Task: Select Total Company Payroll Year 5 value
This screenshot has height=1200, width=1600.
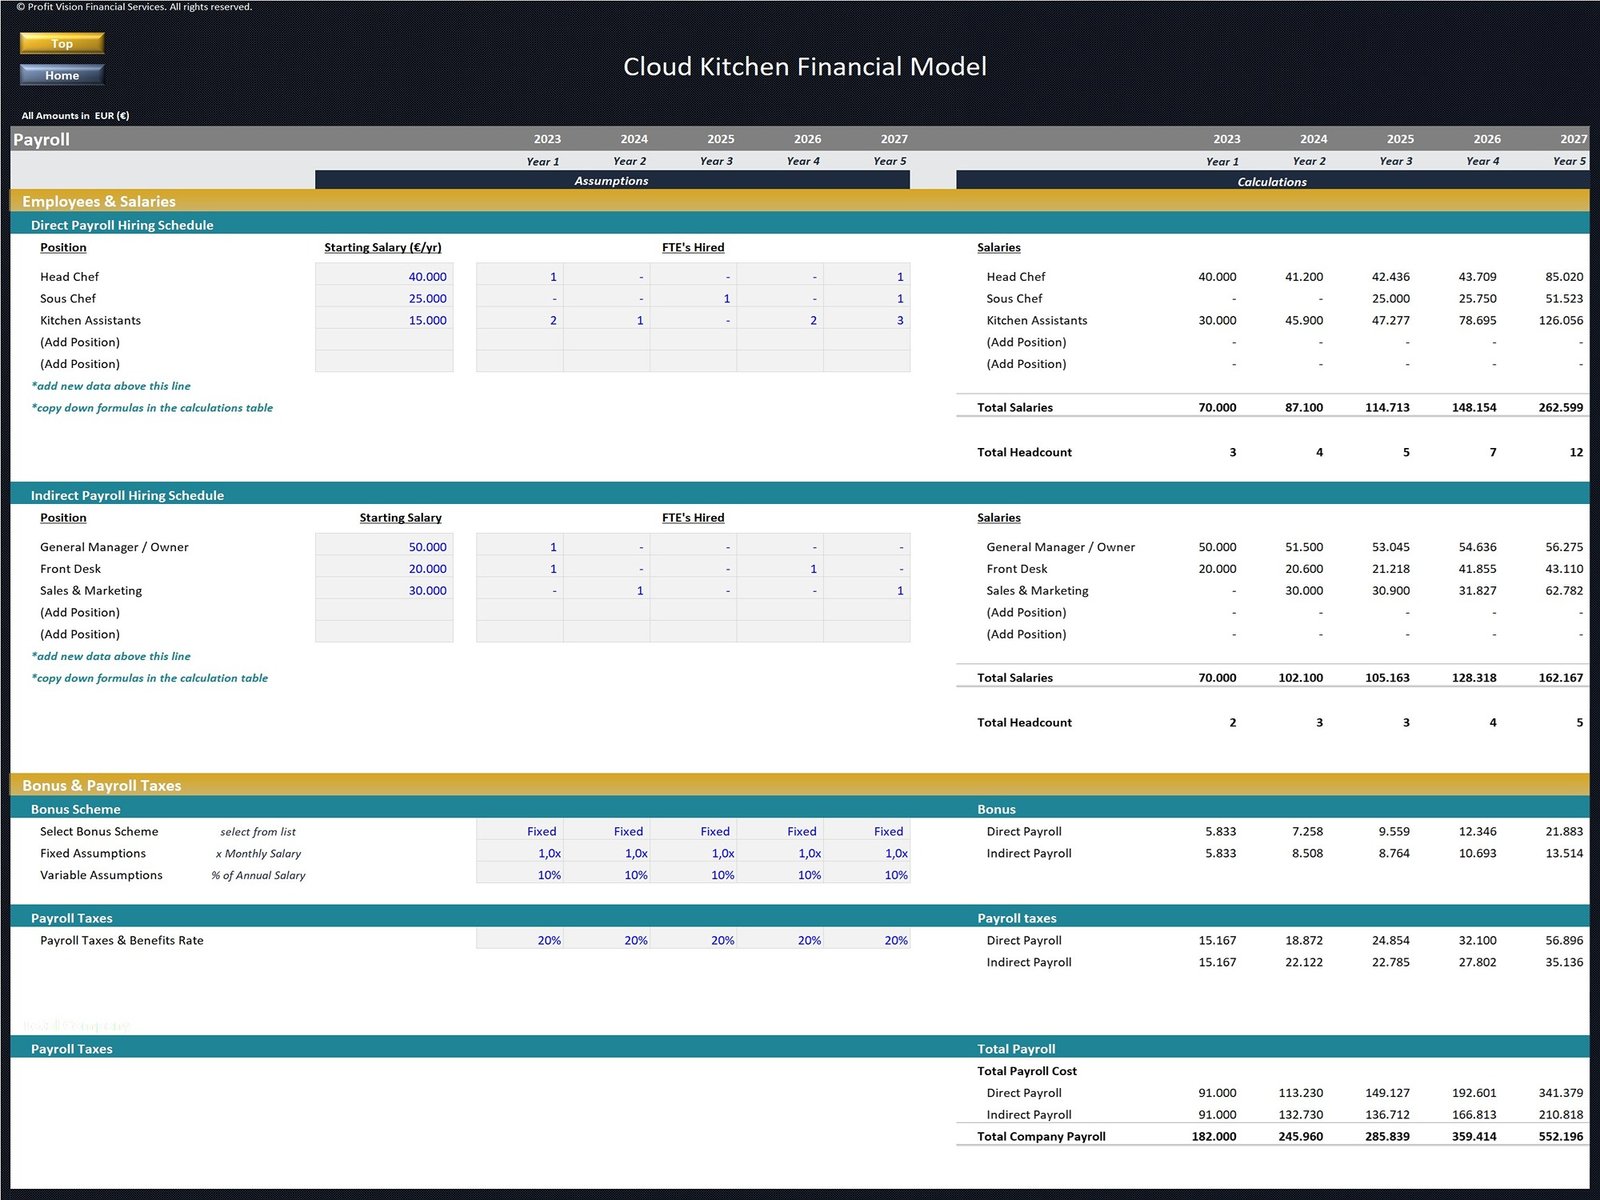Action: [x=1560, y=1137]
